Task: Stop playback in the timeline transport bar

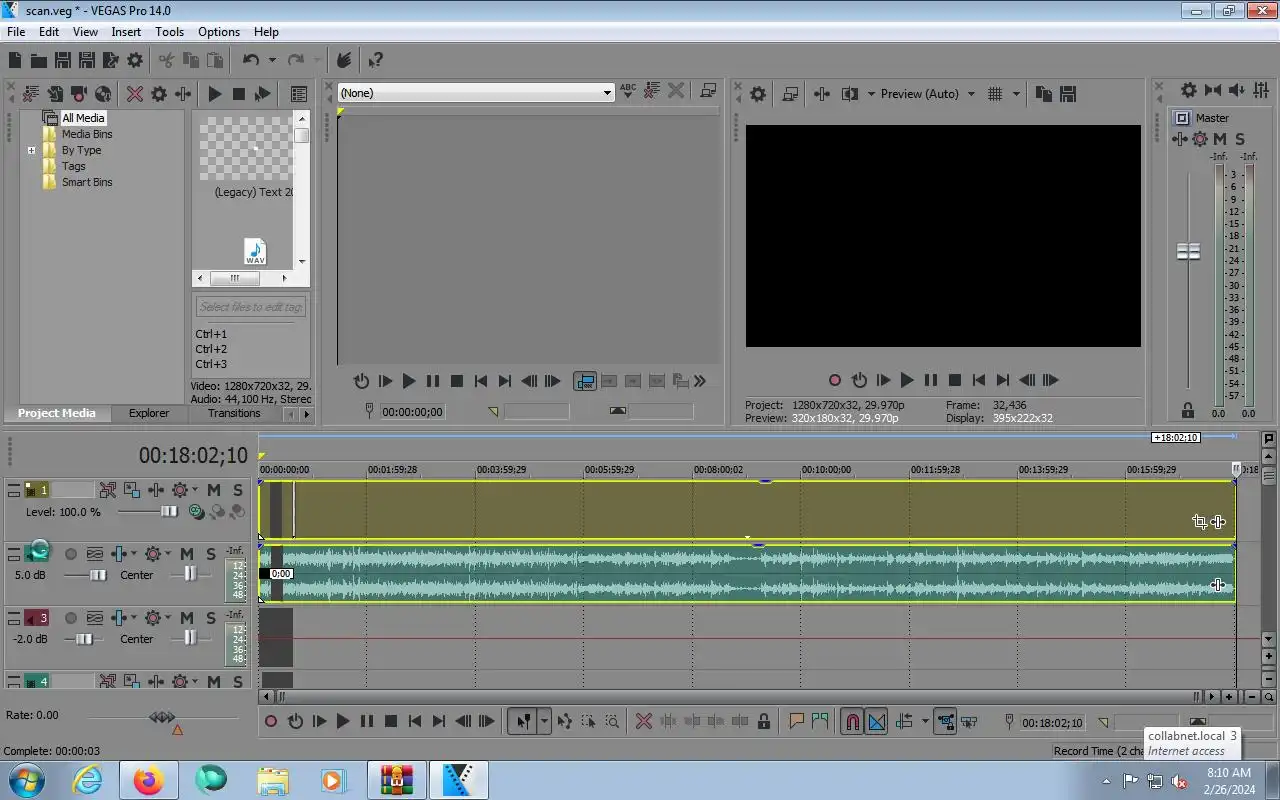Action: [x=391, y=721]
